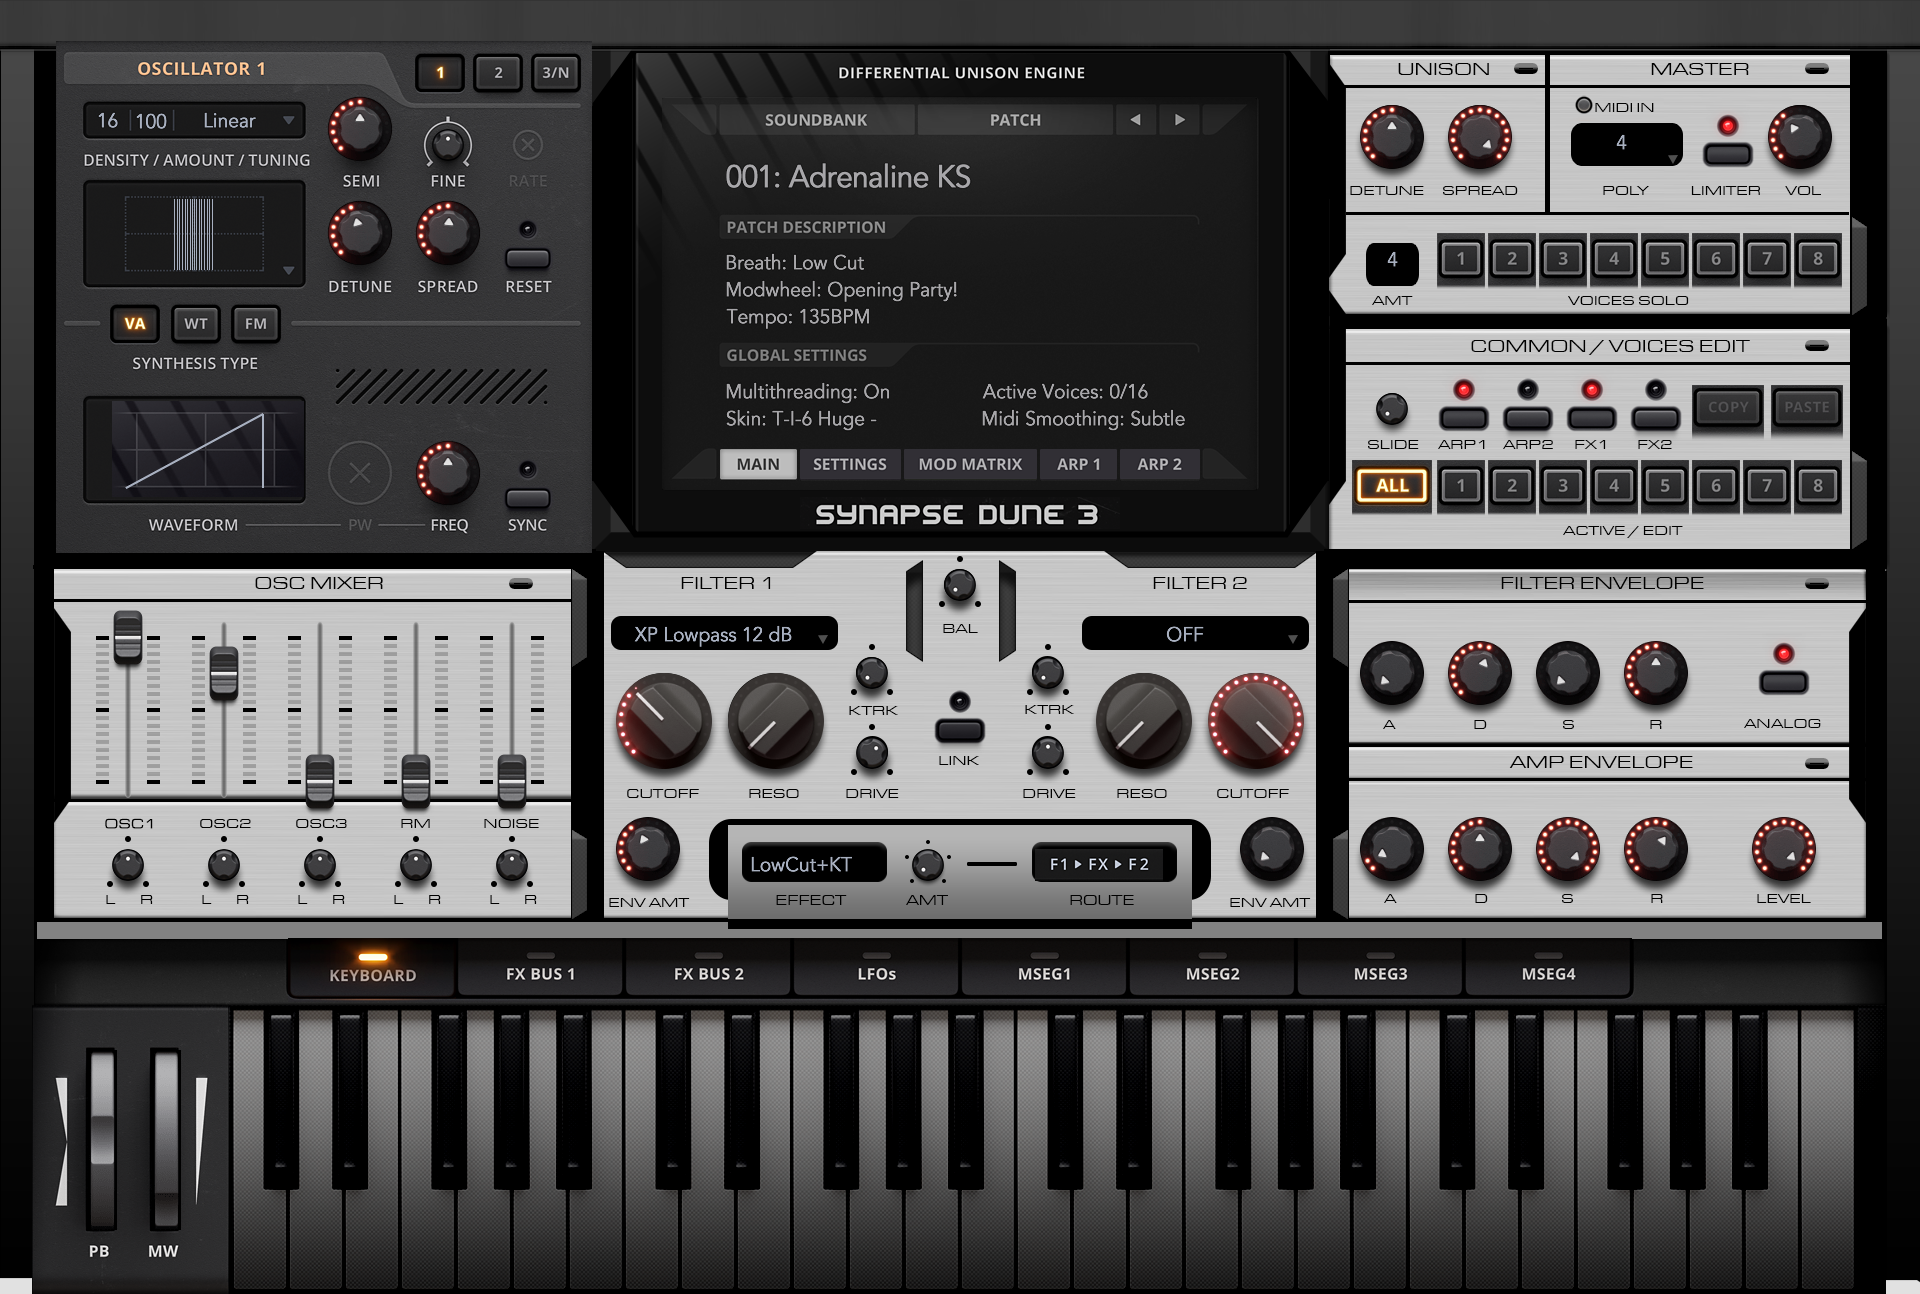Click the MW mod wheel

[165, 1138]
